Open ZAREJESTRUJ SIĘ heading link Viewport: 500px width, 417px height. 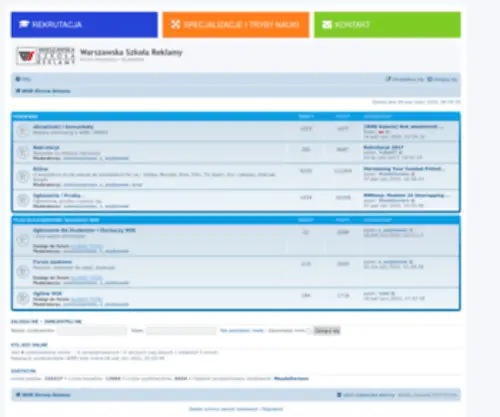pos(63,322)
